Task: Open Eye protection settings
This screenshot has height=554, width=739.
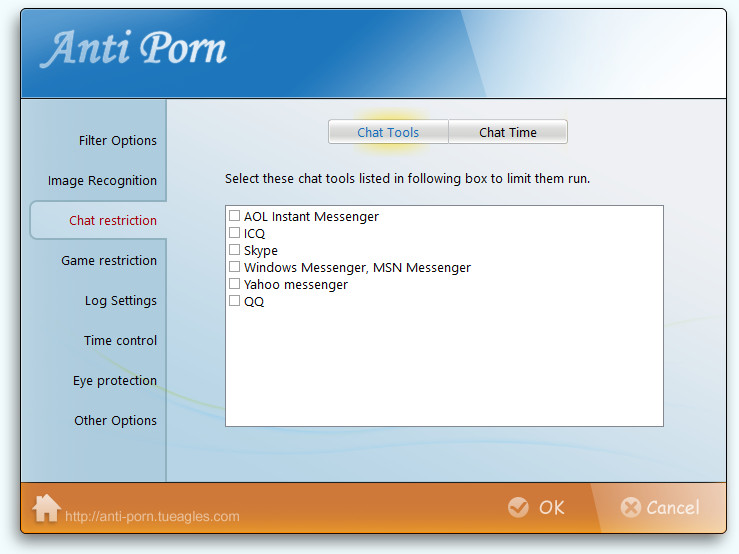Action: tap(115, 380)
